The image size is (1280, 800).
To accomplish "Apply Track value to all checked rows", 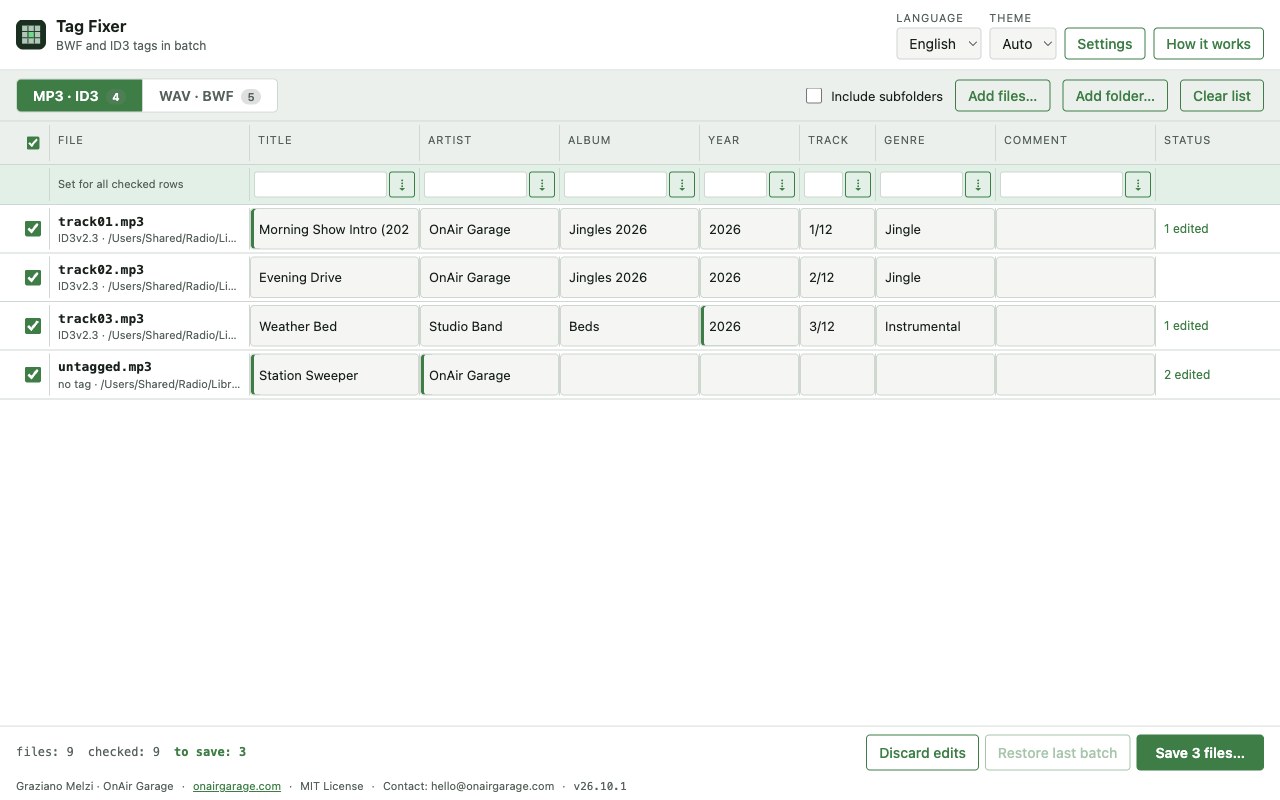I will pos(858,184).
